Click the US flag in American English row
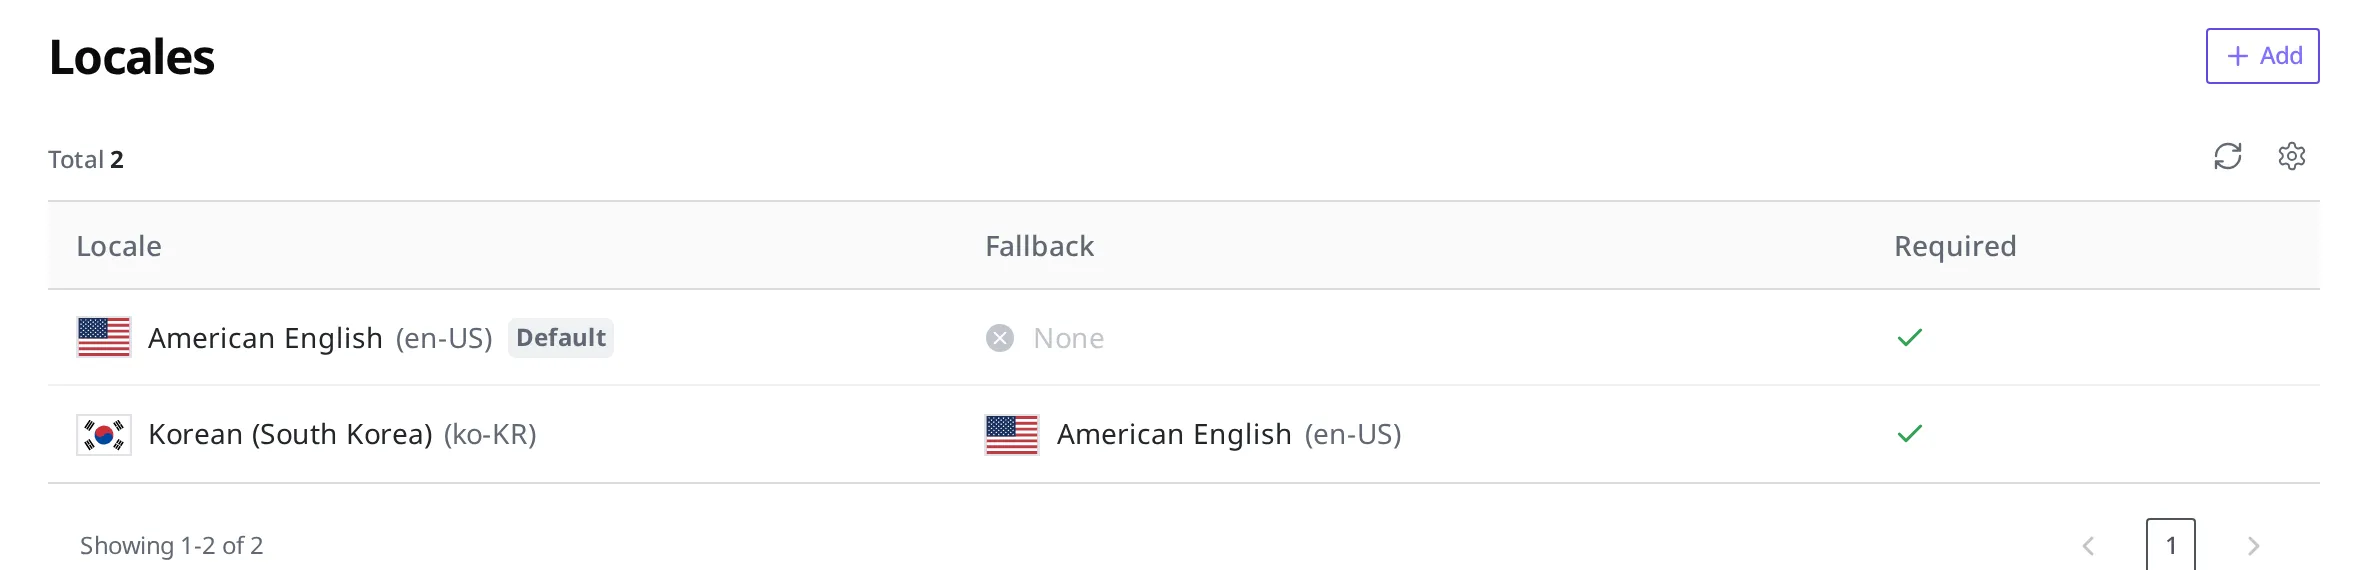 (104, 337)
